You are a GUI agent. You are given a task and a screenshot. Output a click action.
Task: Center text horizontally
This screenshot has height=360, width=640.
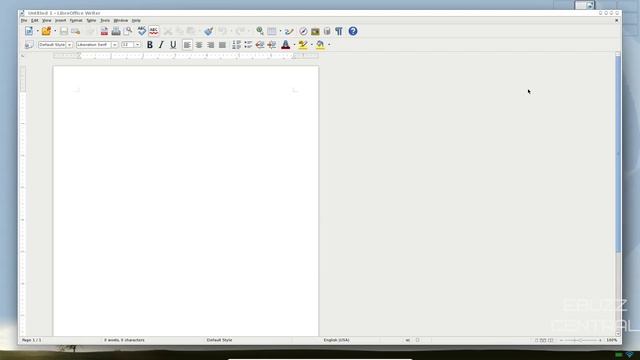199,45
